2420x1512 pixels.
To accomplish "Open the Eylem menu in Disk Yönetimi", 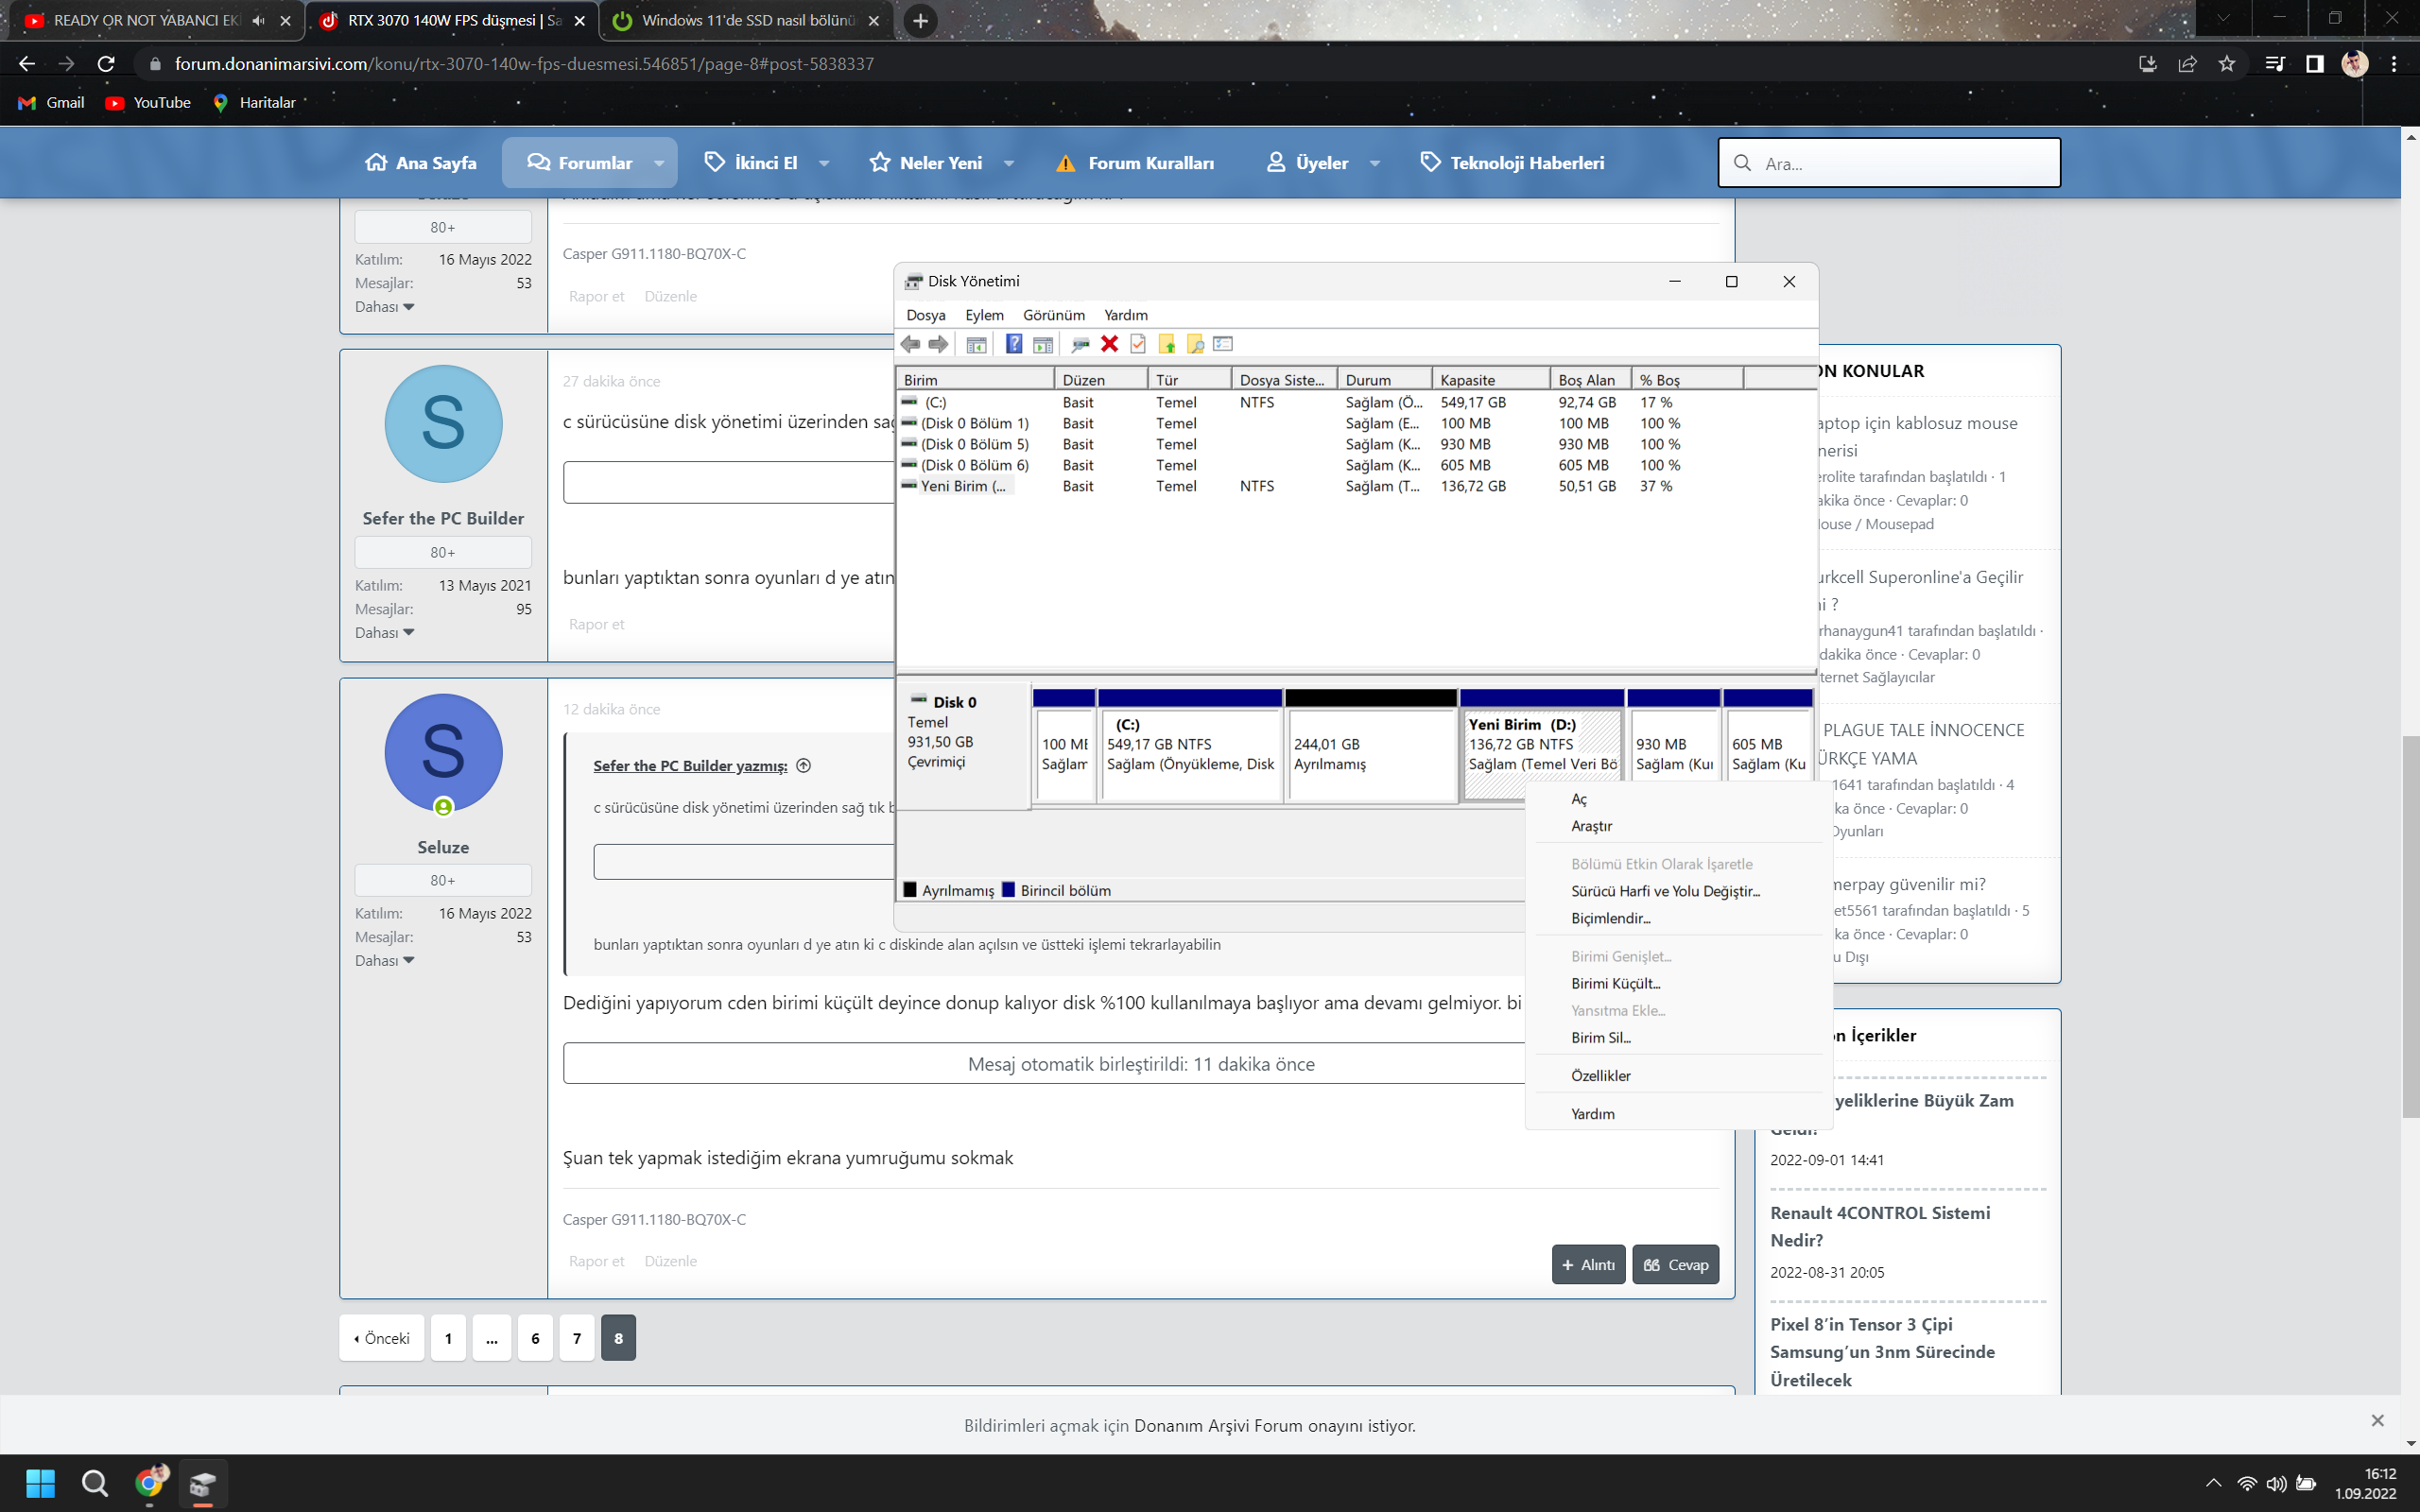I will (x=984, y=315).
